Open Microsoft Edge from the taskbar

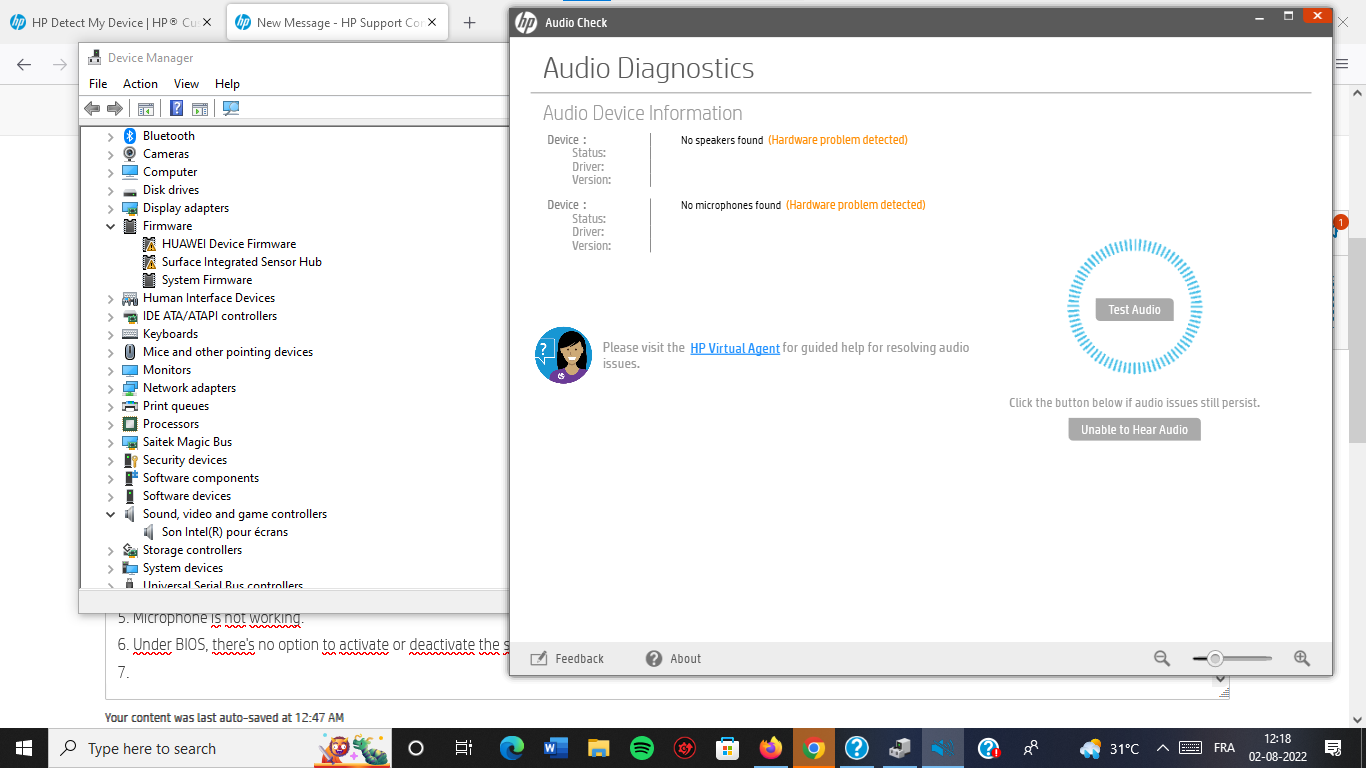coord(512,748)
